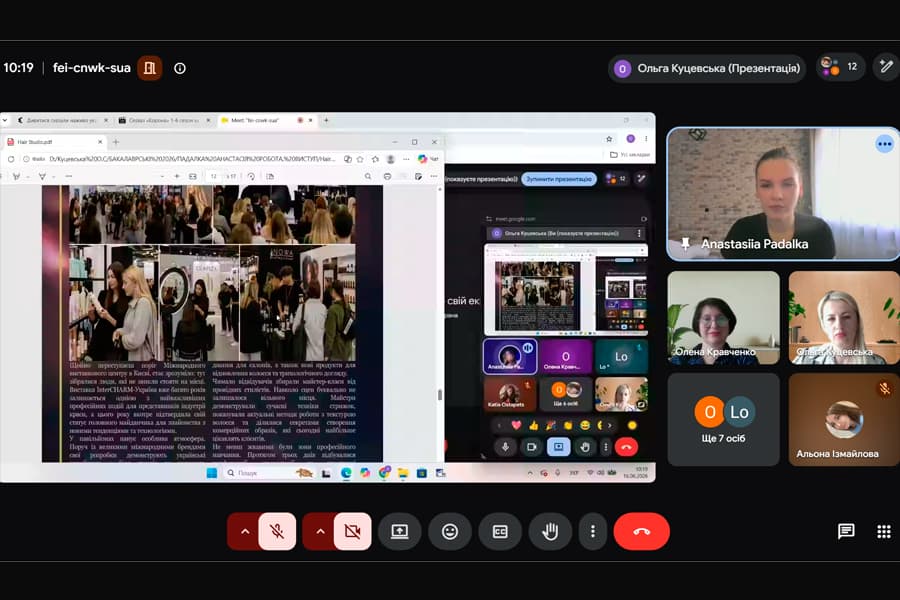This screenshot has width=900, height=600.
Task: Open camera video settings chevron
Action: [x=320, y=531]
